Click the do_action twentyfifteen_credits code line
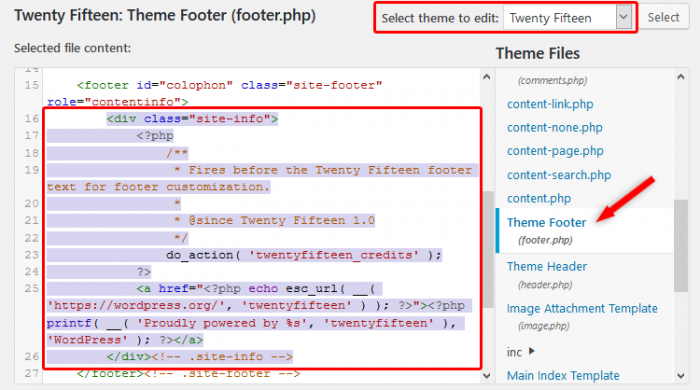Image resolution: width=700 pixels, height=390 pixels. pyautogui.click(x=304, y=255)
